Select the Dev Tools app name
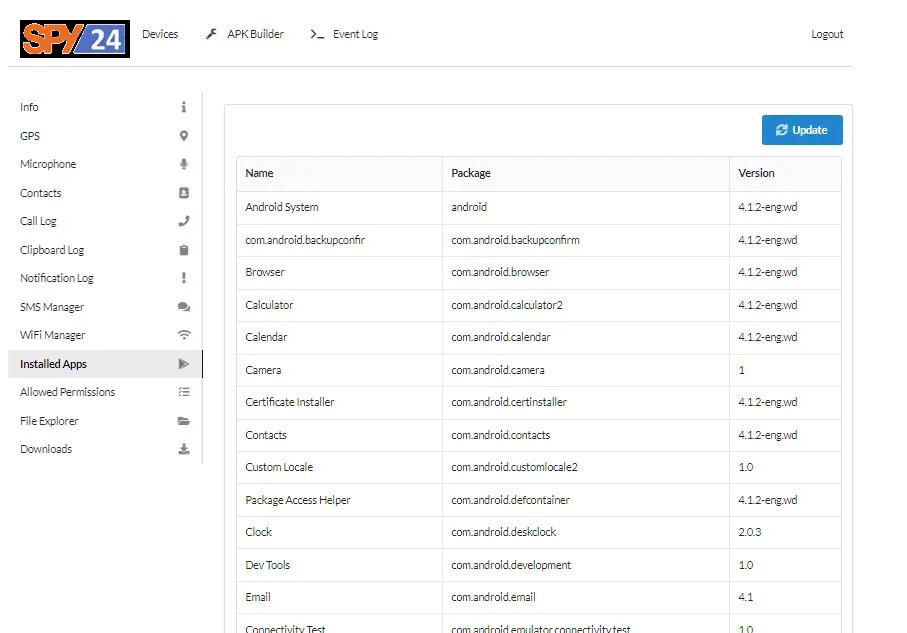 [x=267, y=565]
